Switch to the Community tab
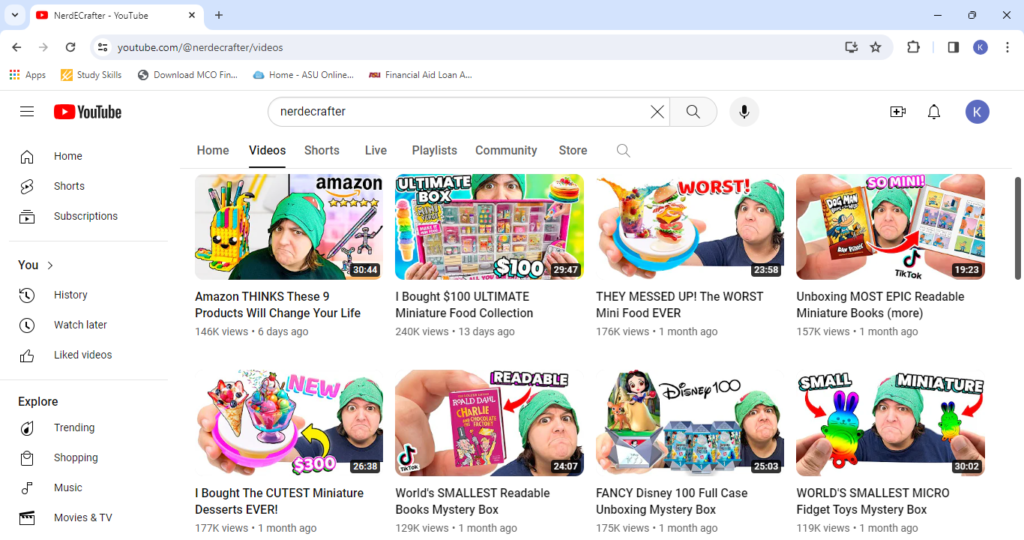Viewport: 1024px width, 540px height. [506, 151]
